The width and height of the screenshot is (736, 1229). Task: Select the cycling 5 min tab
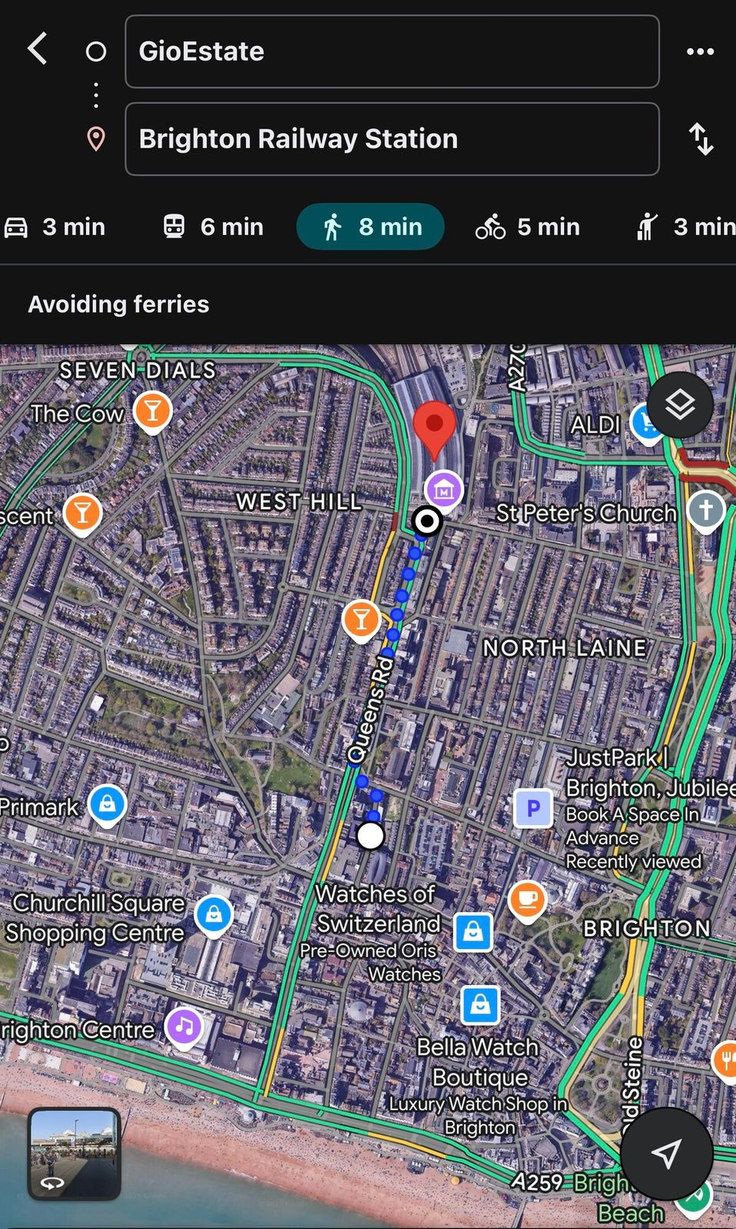click(527, 227)
